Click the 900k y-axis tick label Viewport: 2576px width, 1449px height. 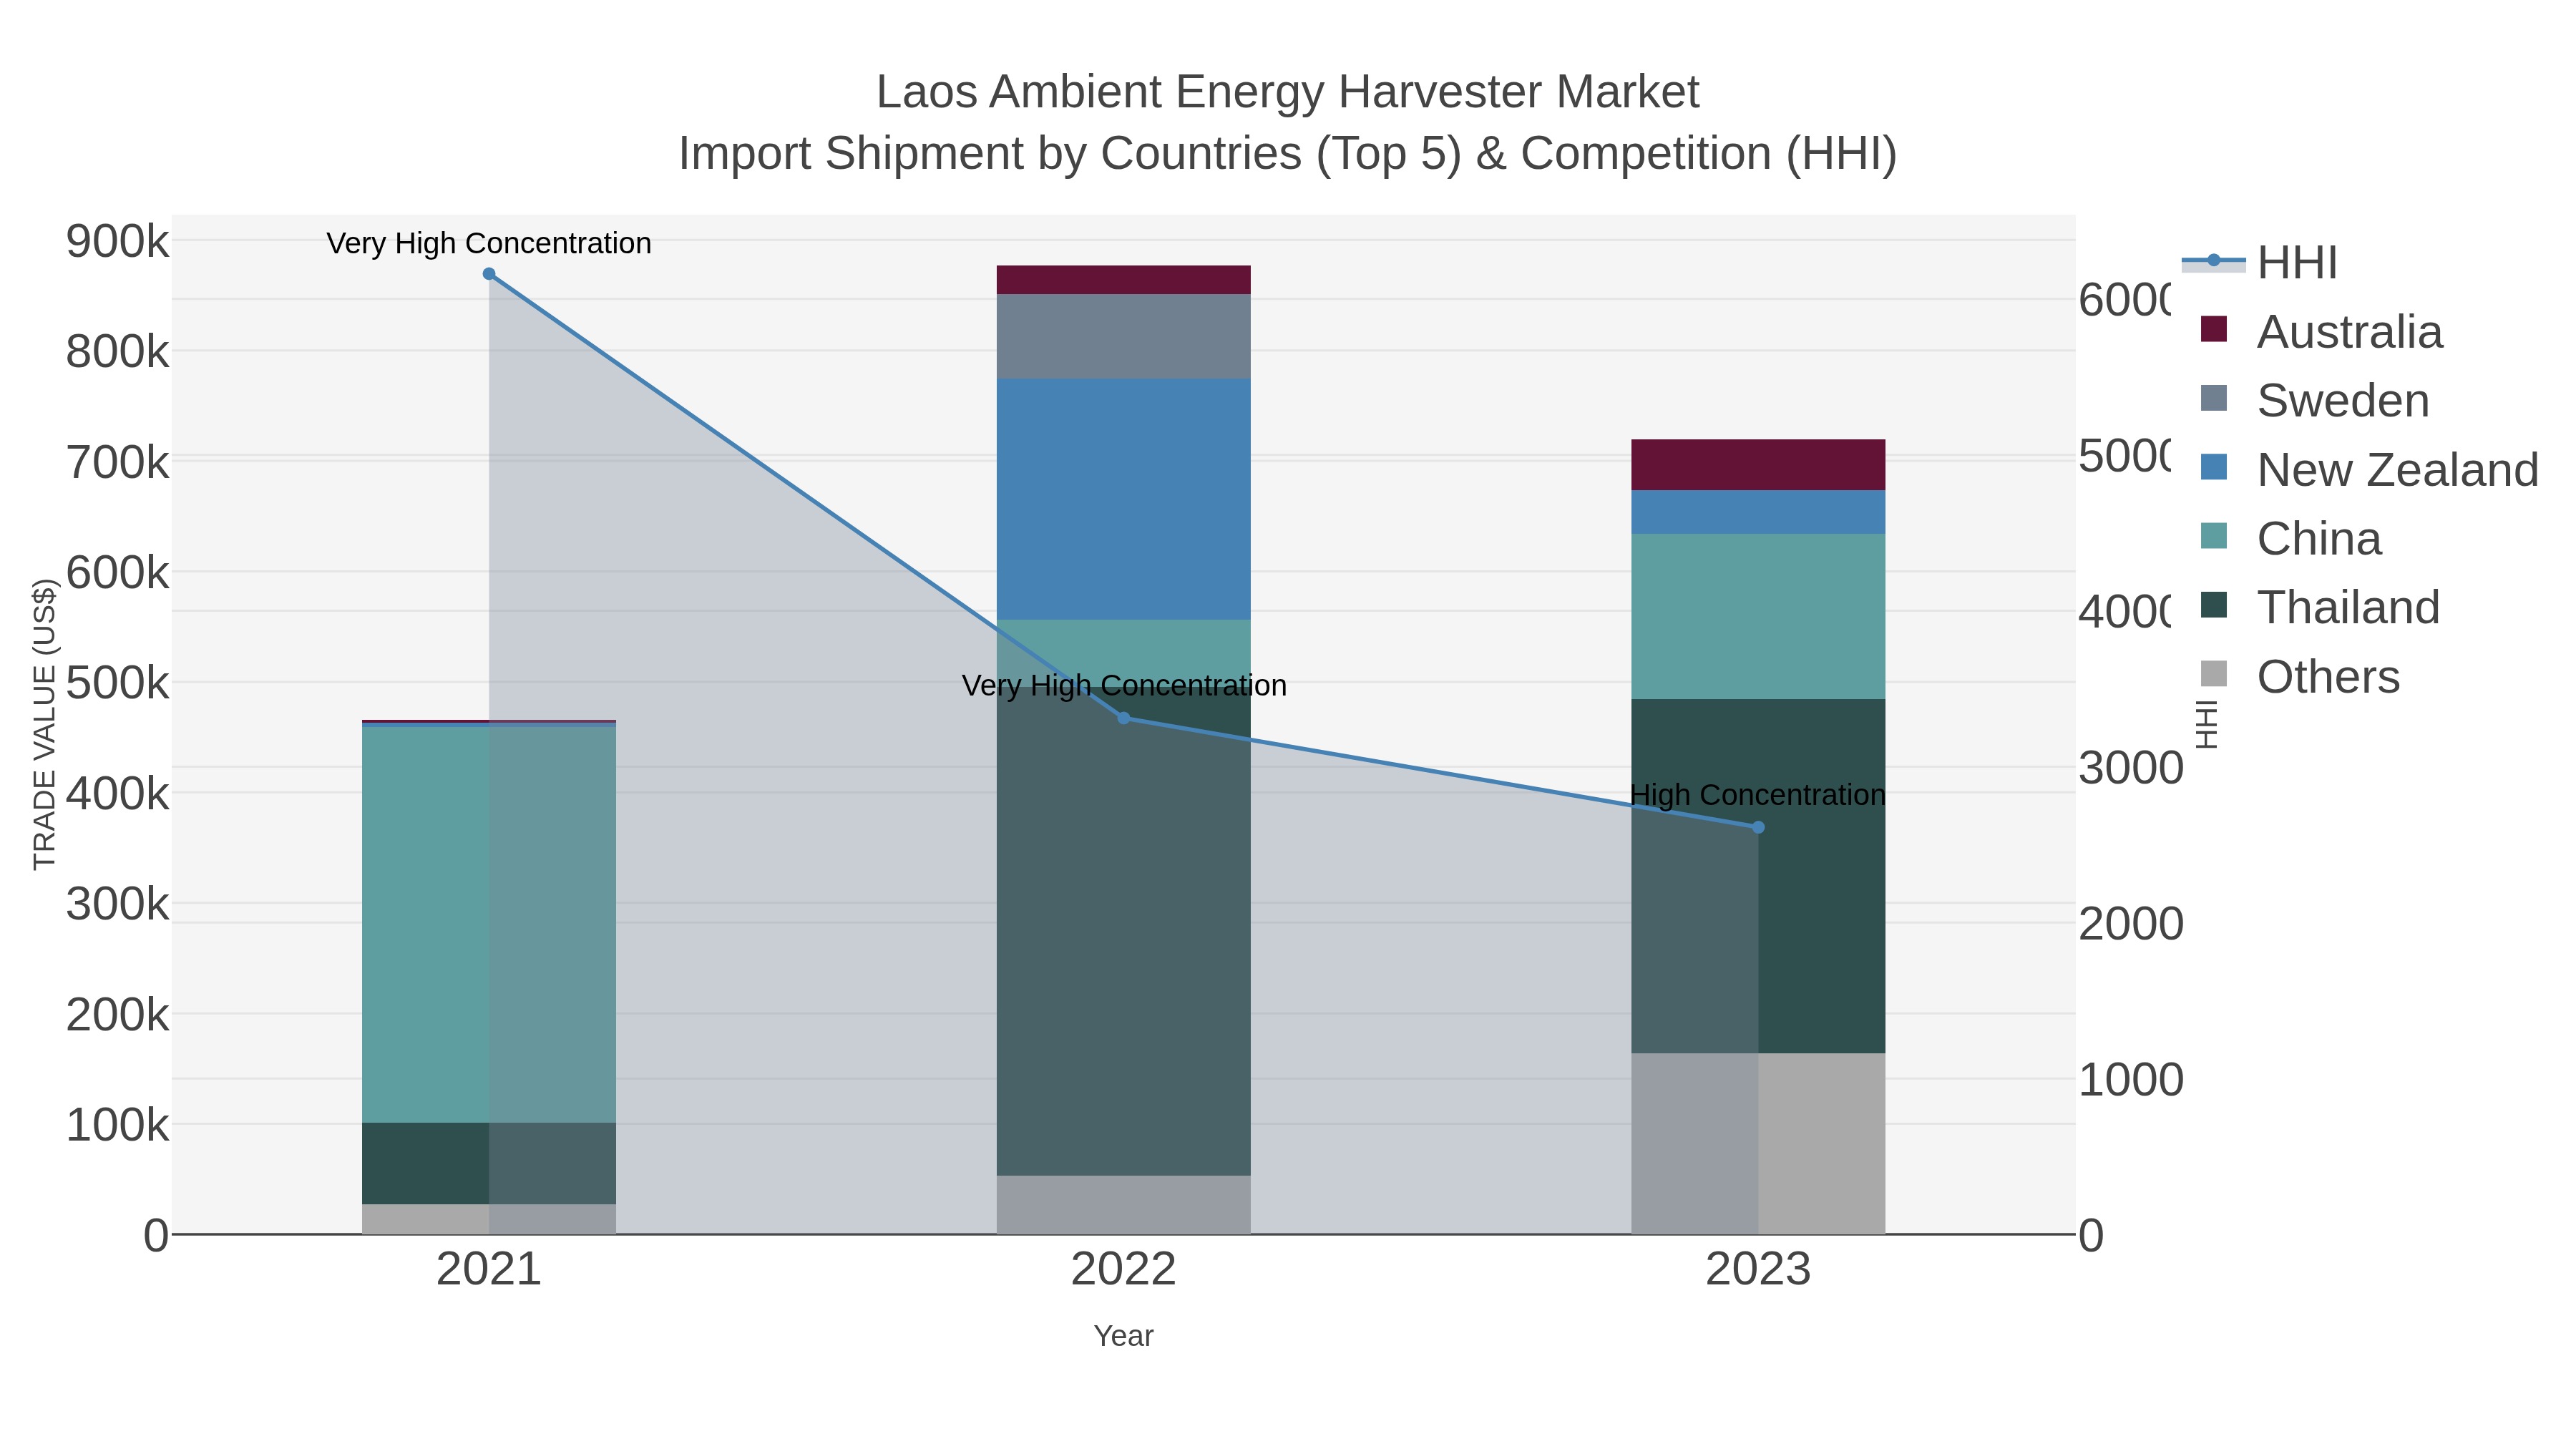tap(117, 242)
